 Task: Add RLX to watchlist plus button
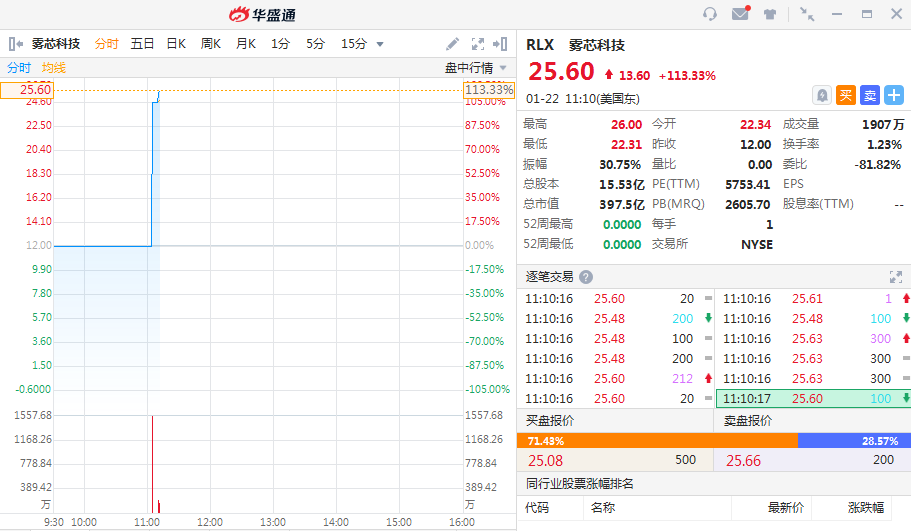(894, 95)
